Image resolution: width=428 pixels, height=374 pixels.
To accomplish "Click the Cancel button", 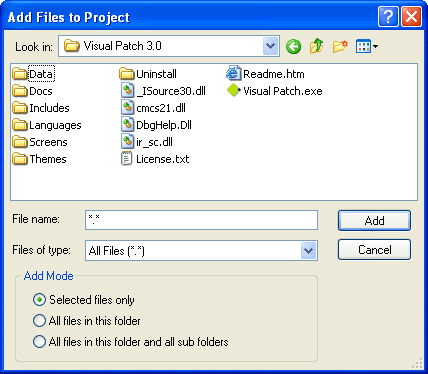I will tap(374, 250).
